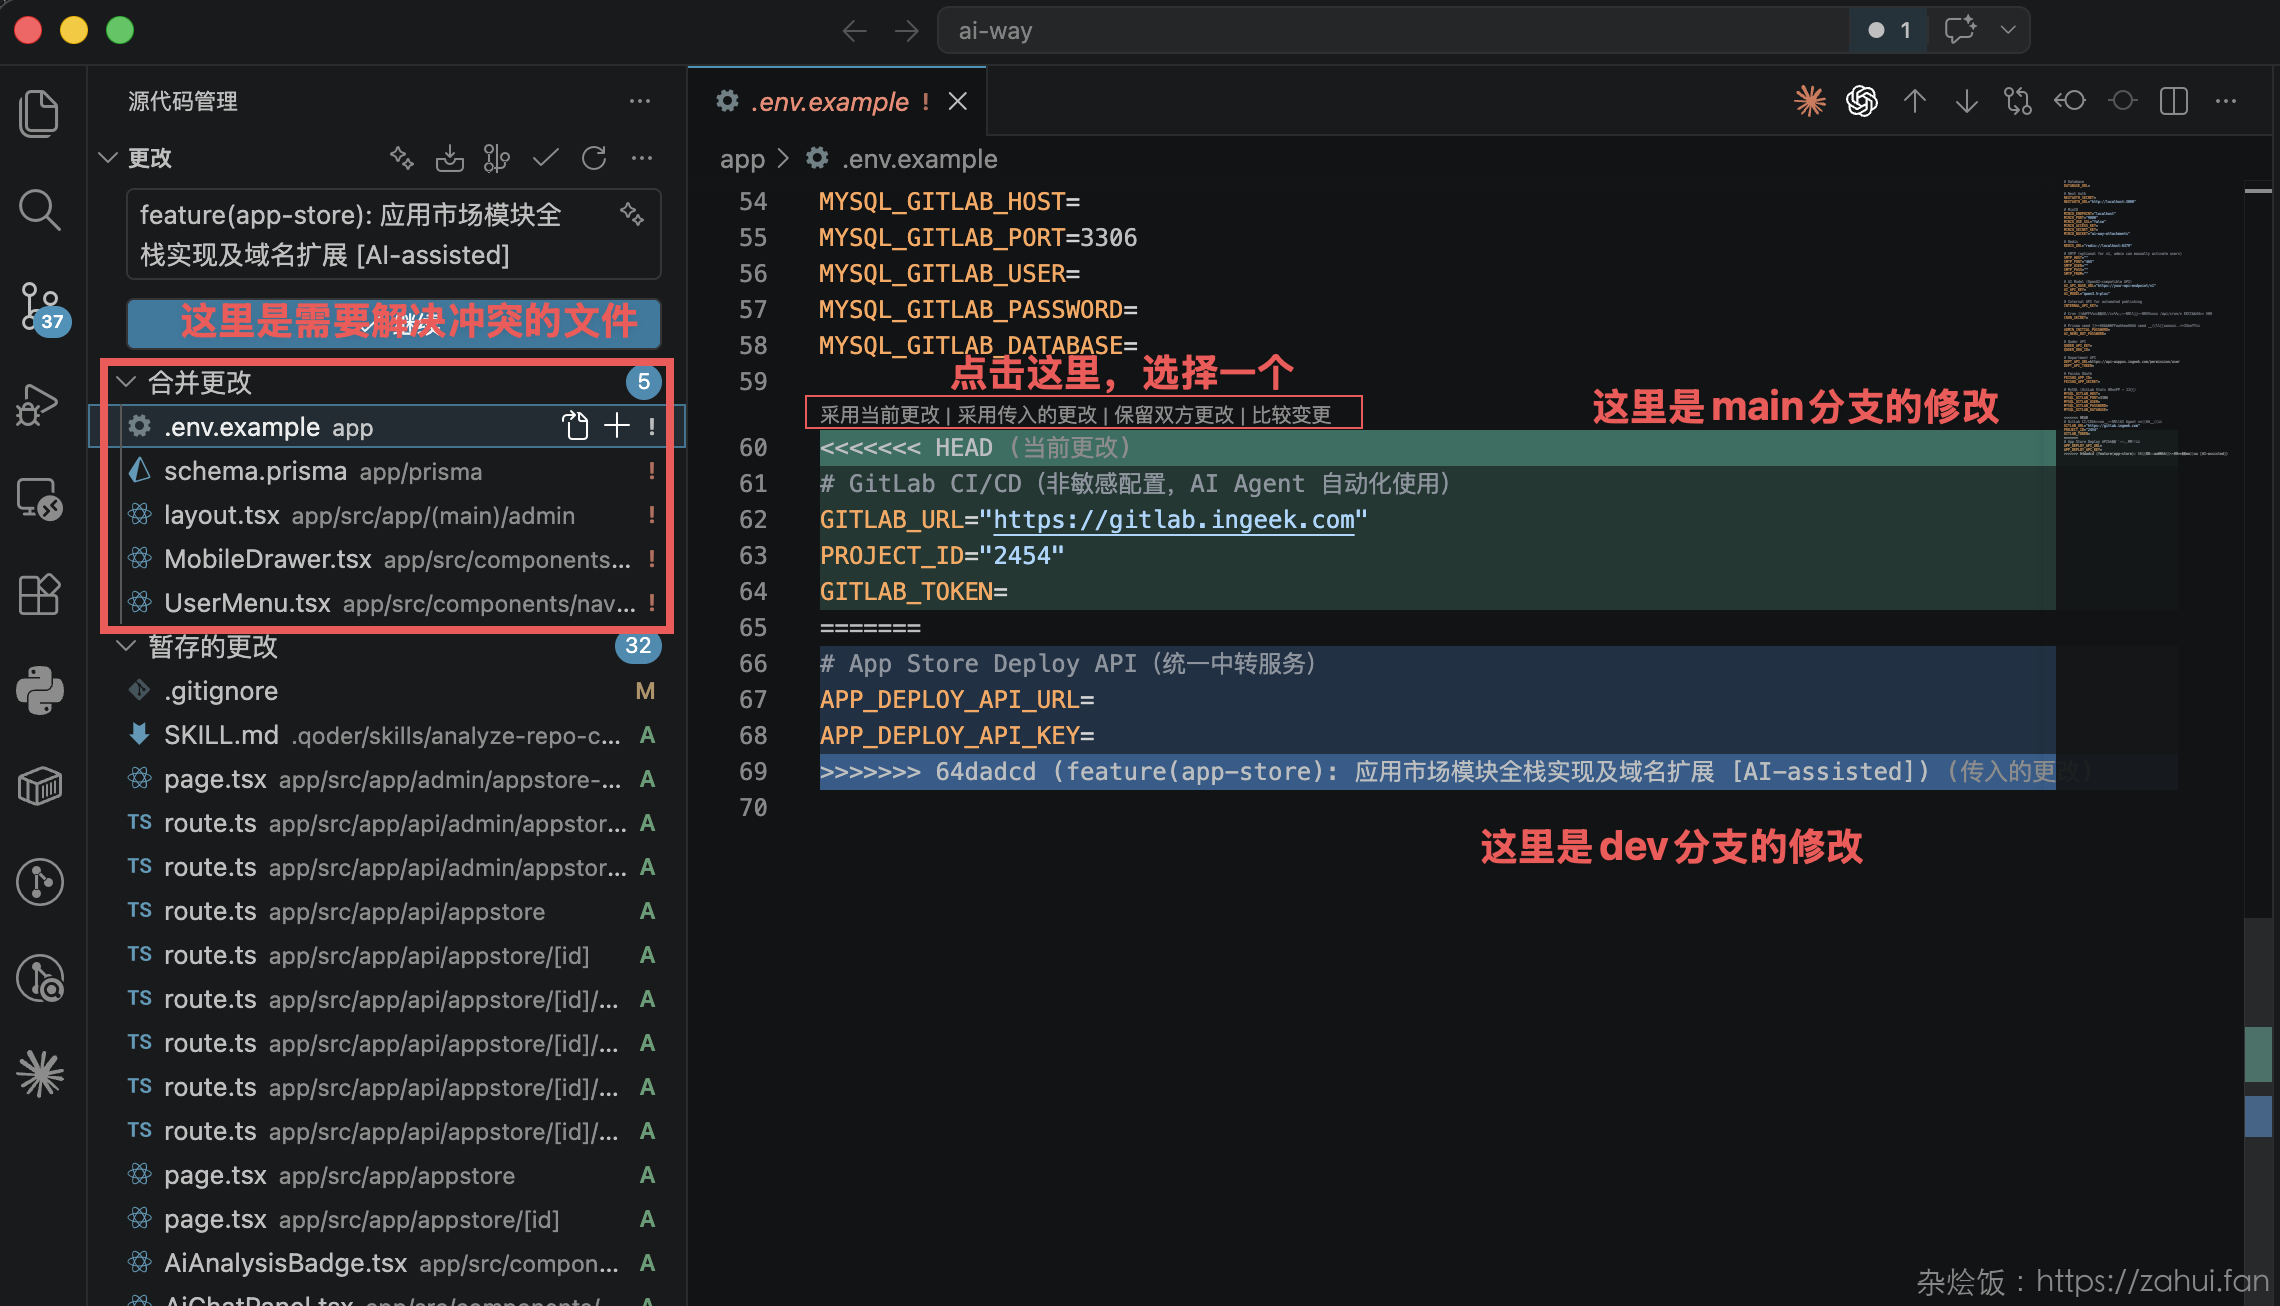The width and height of the screenshot is (2280, 1306).
Task: Select schema.prisma conflict file
Action: pos(386,471)
